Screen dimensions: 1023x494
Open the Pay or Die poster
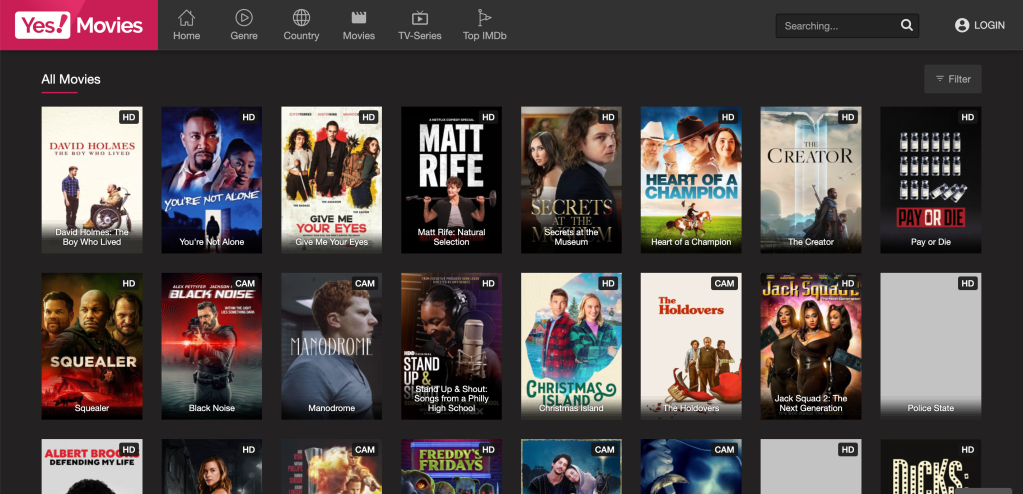tap(930, 170)
